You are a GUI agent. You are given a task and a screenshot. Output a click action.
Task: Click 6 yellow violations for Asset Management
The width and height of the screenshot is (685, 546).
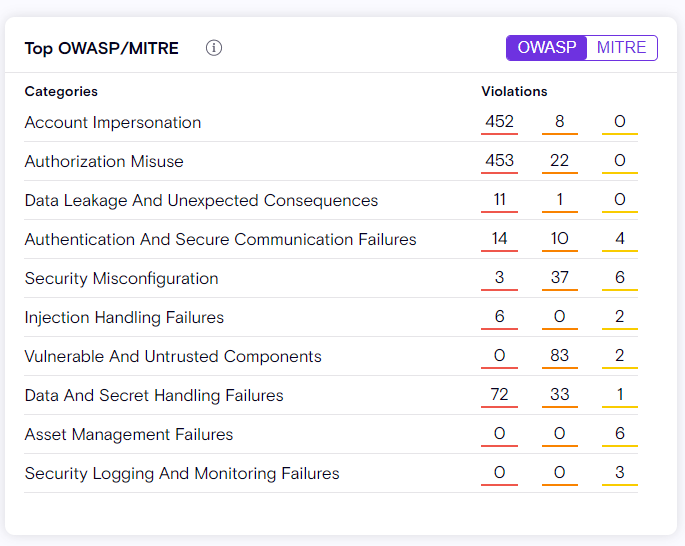620,435
